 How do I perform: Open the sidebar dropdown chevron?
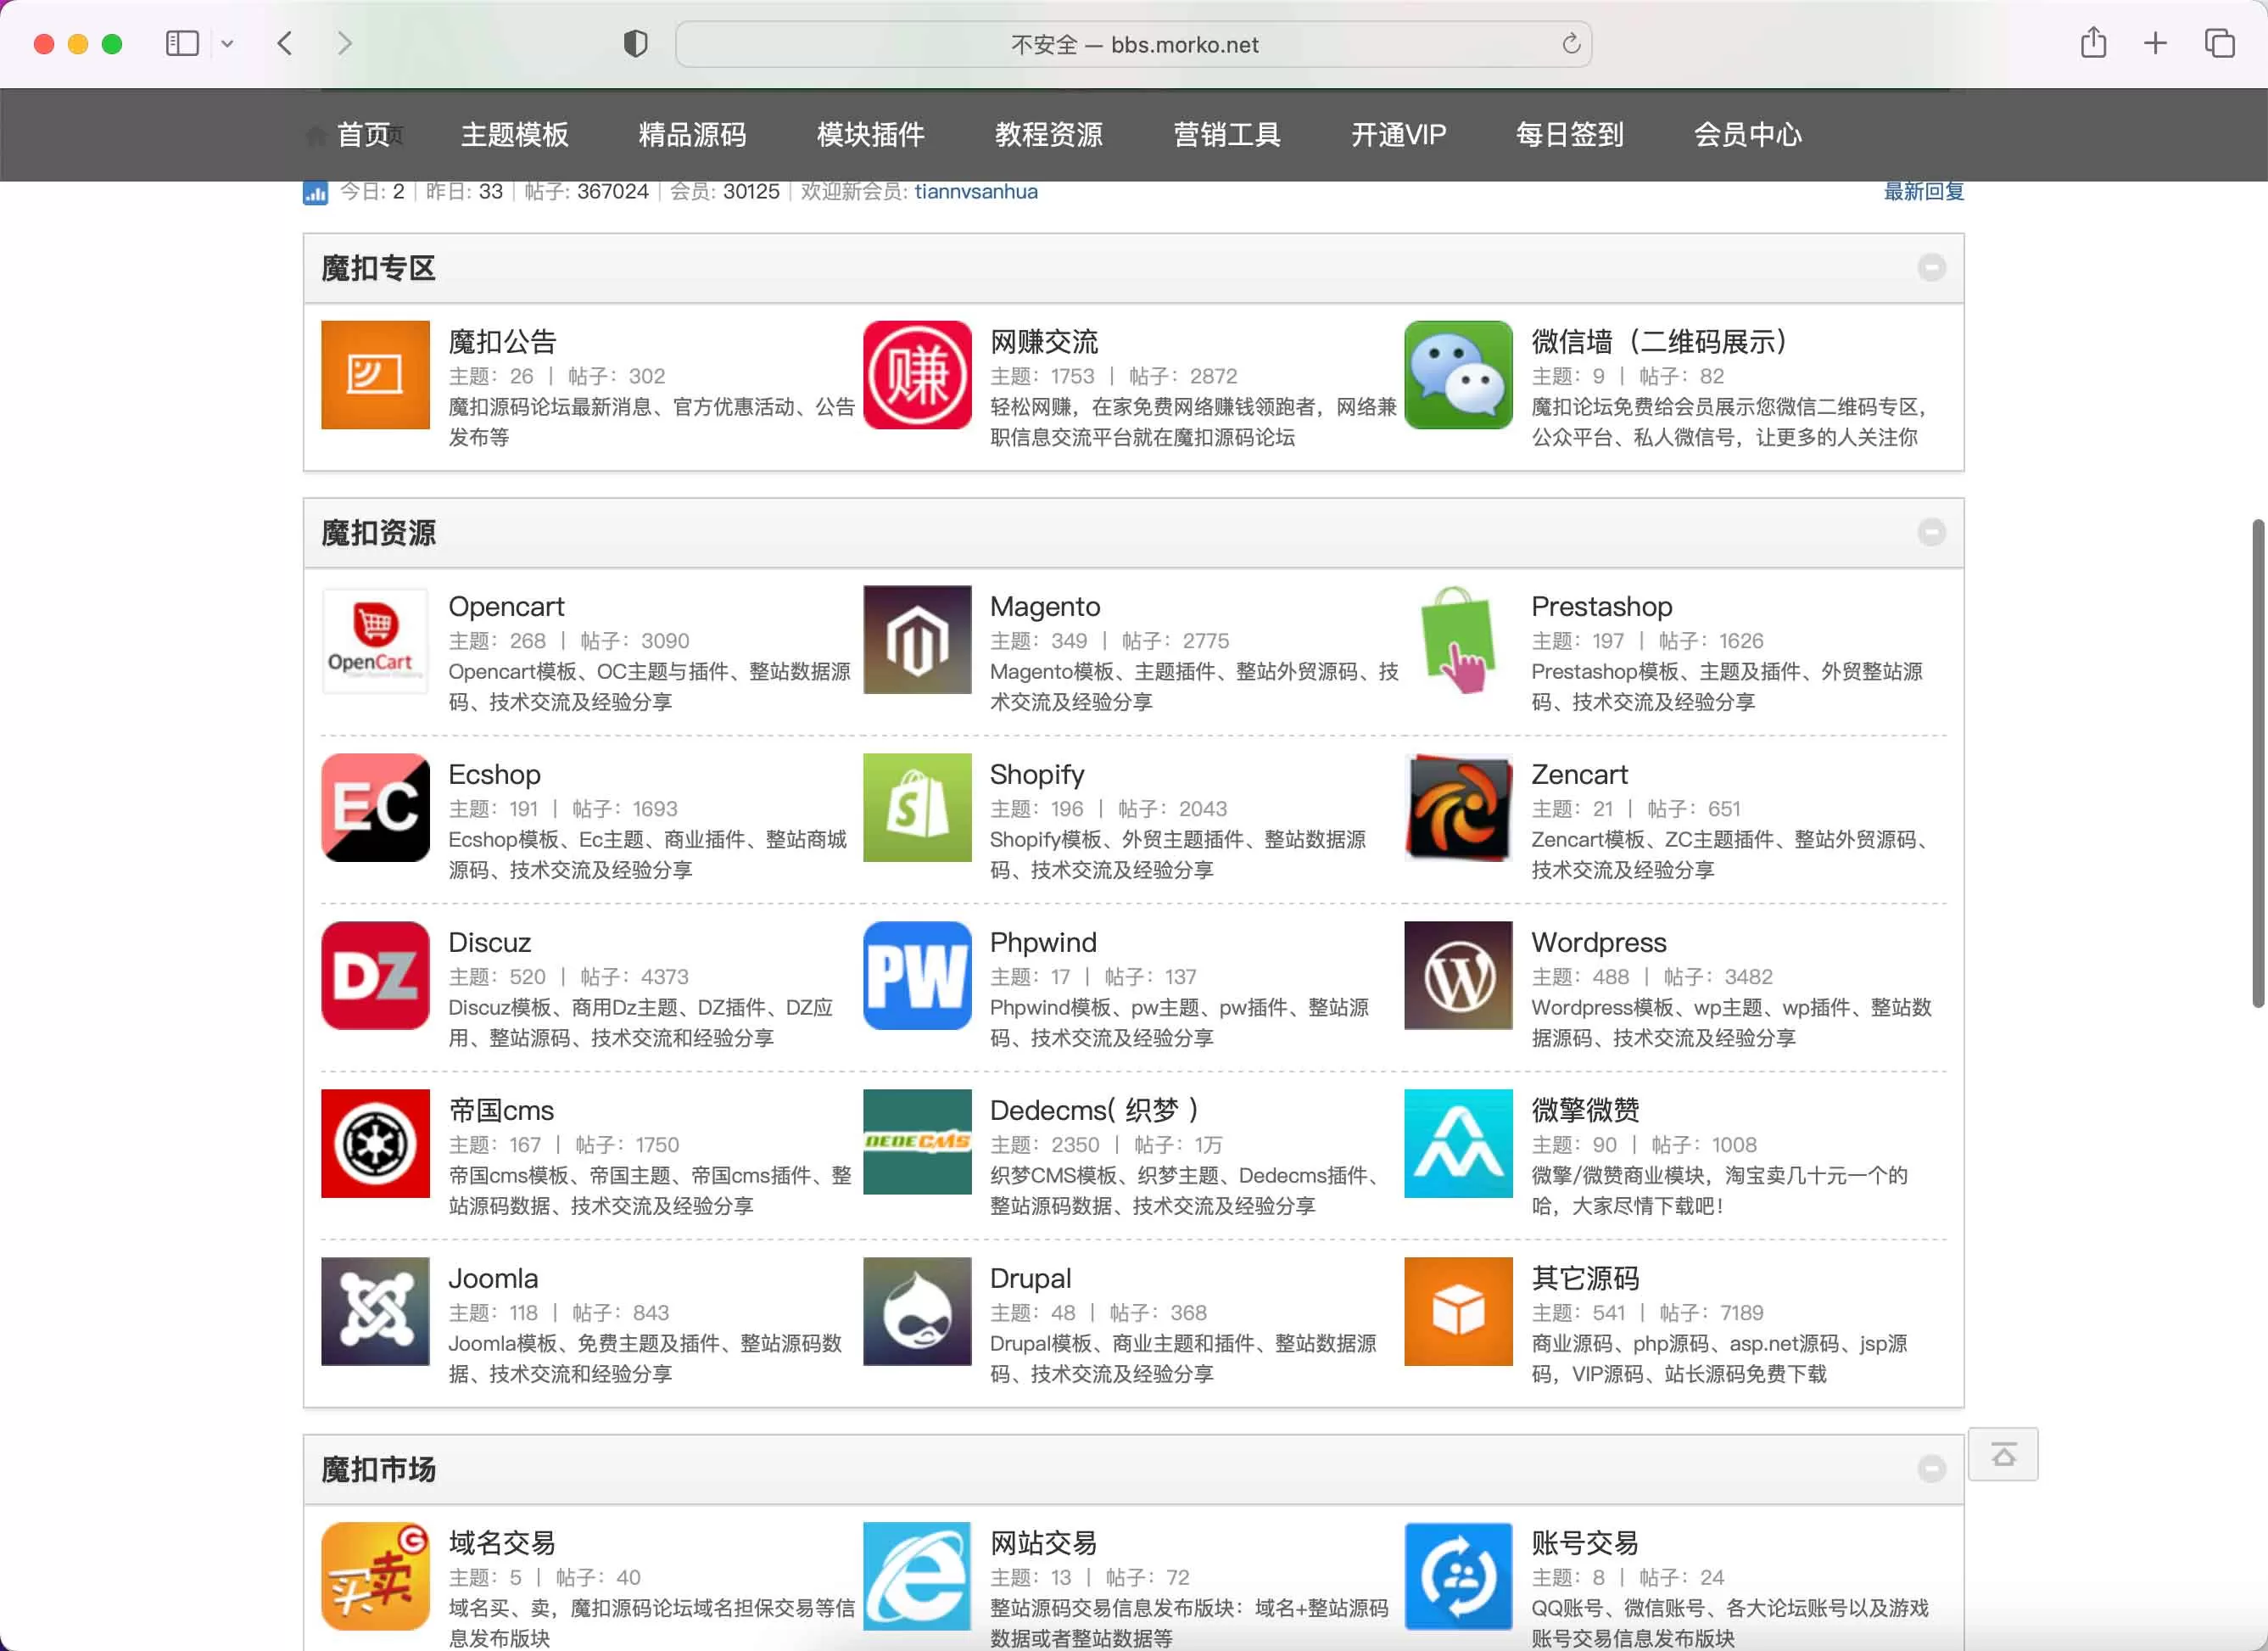coord(228,44)
